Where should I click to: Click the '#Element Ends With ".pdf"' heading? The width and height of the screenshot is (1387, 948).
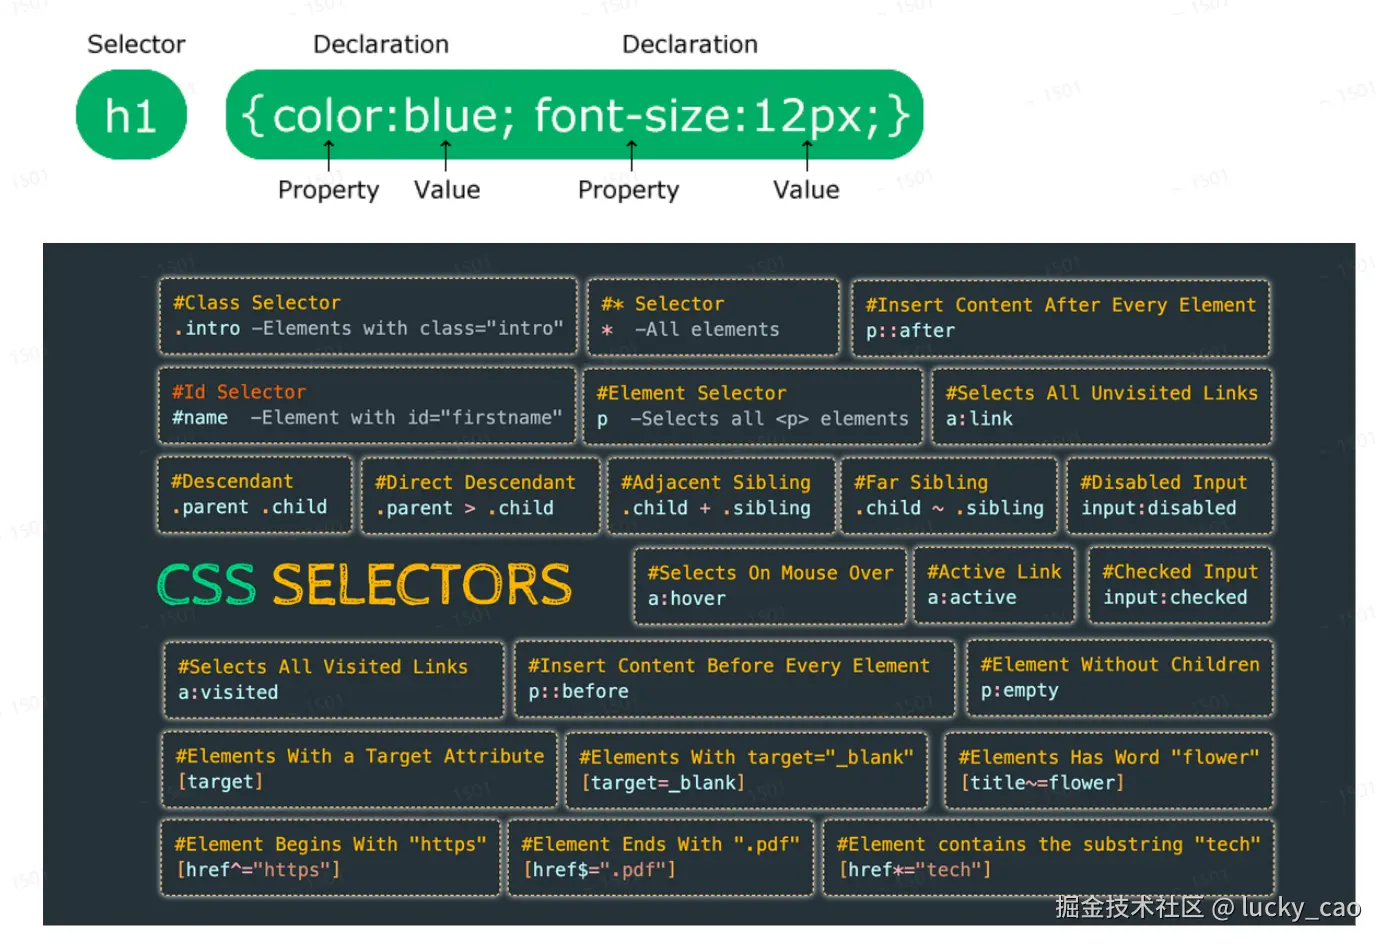click(x=660, y=844)
